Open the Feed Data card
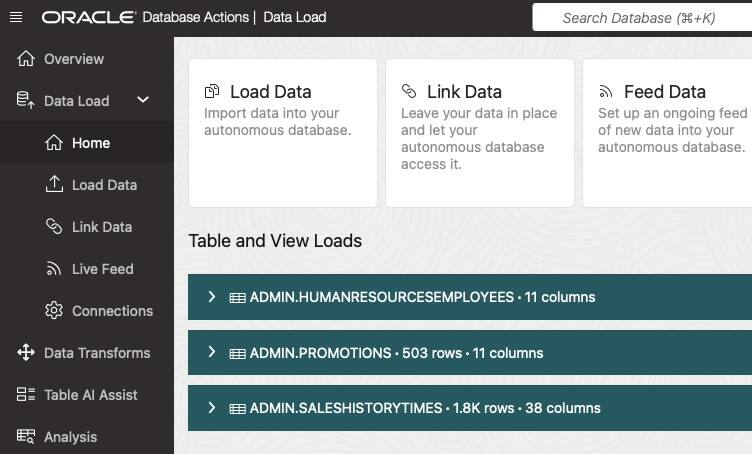752x454 pixels. (668, 133)
